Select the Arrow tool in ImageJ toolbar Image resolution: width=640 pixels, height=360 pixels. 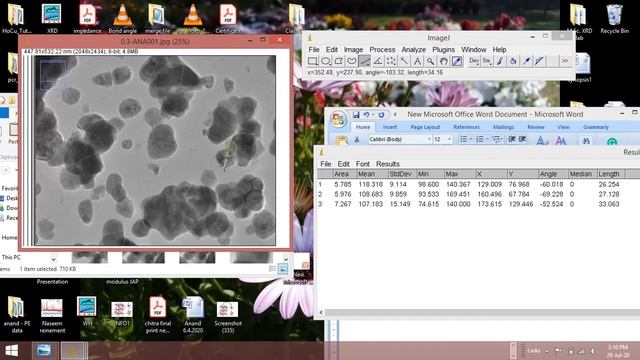[526, 61]
